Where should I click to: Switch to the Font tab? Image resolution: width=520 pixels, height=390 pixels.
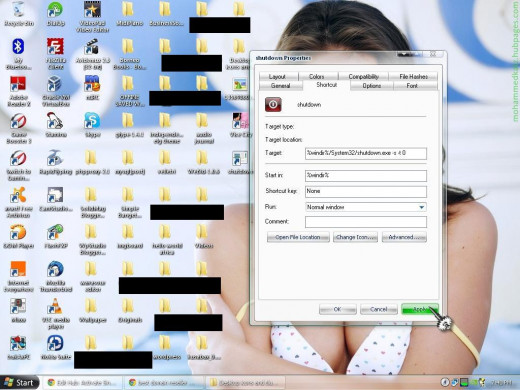point(412,86)
